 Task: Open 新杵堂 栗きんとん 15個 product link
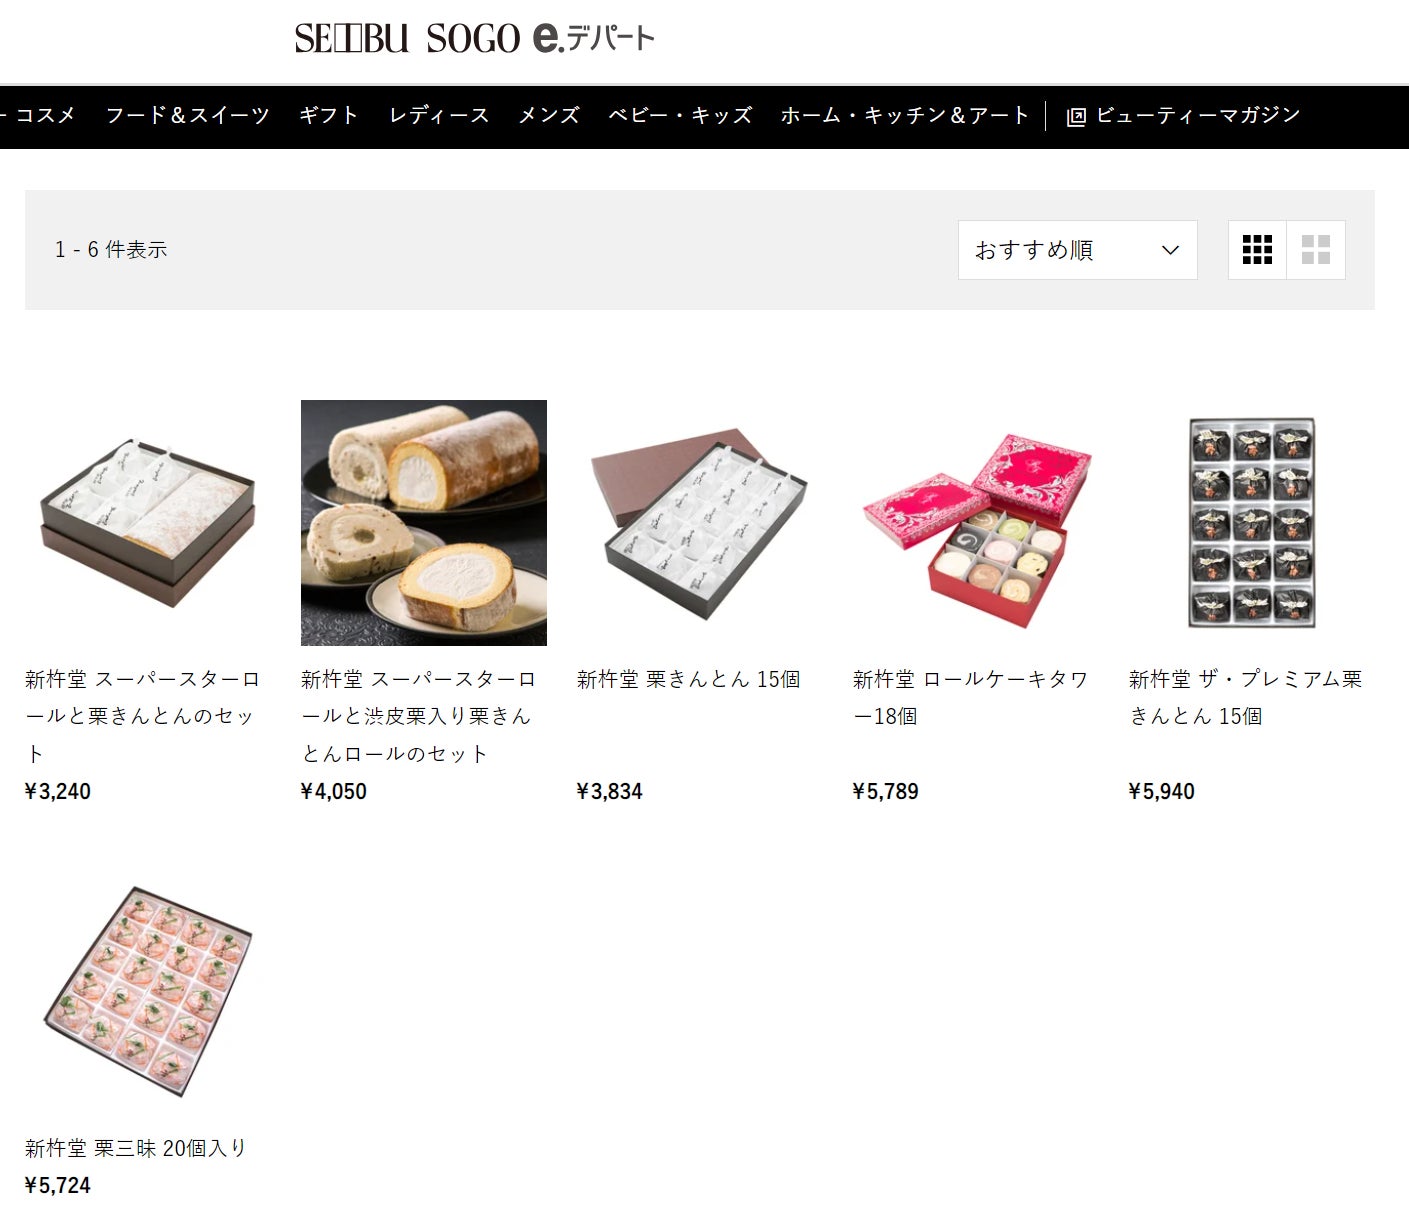[x=689, y=679]
